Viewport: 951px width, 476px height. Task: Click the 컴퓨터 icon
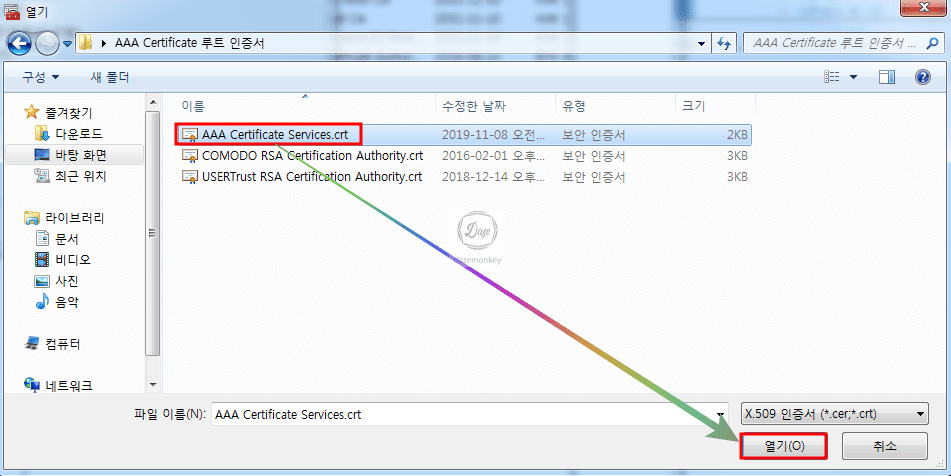pos(32,344)
